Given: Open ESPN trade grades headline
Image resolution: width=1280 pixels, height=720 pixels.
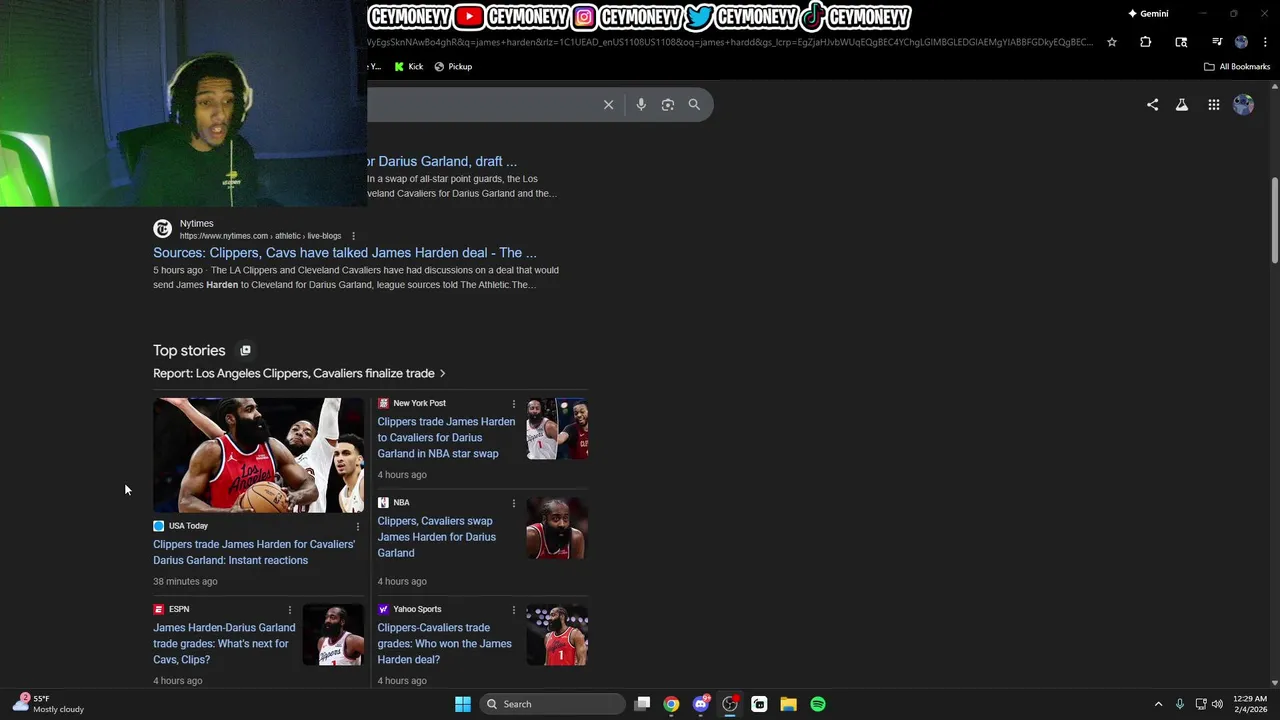Looking at the screenshot, I should coord(224,644).
